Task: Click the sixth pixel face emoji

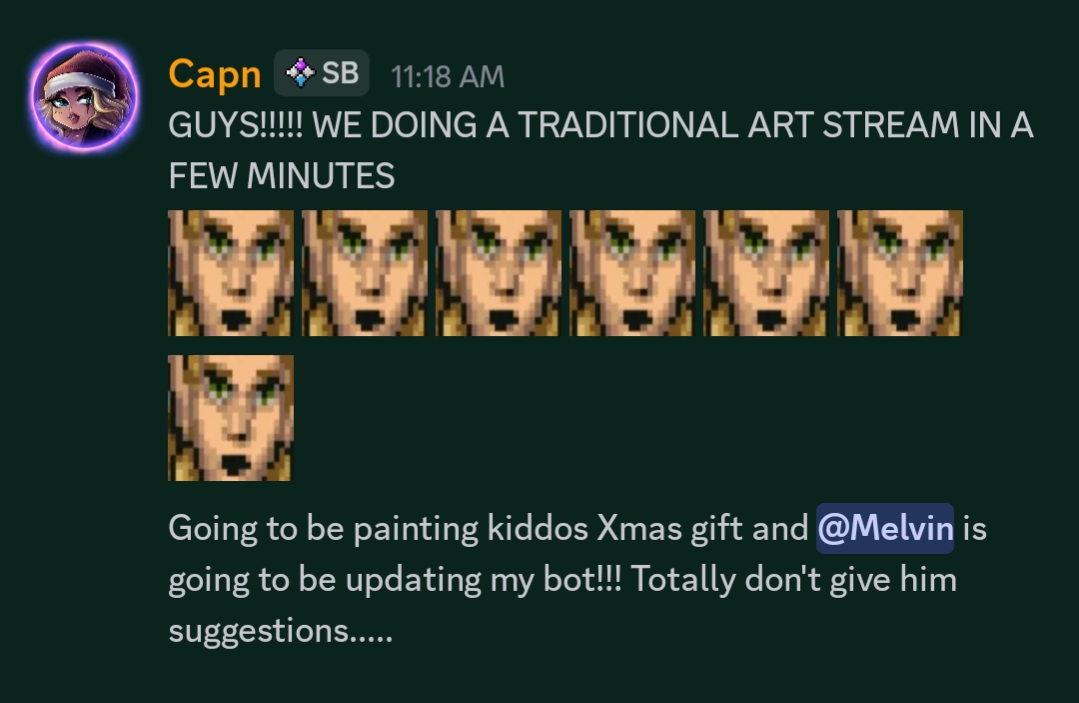Action: point(900,272)
